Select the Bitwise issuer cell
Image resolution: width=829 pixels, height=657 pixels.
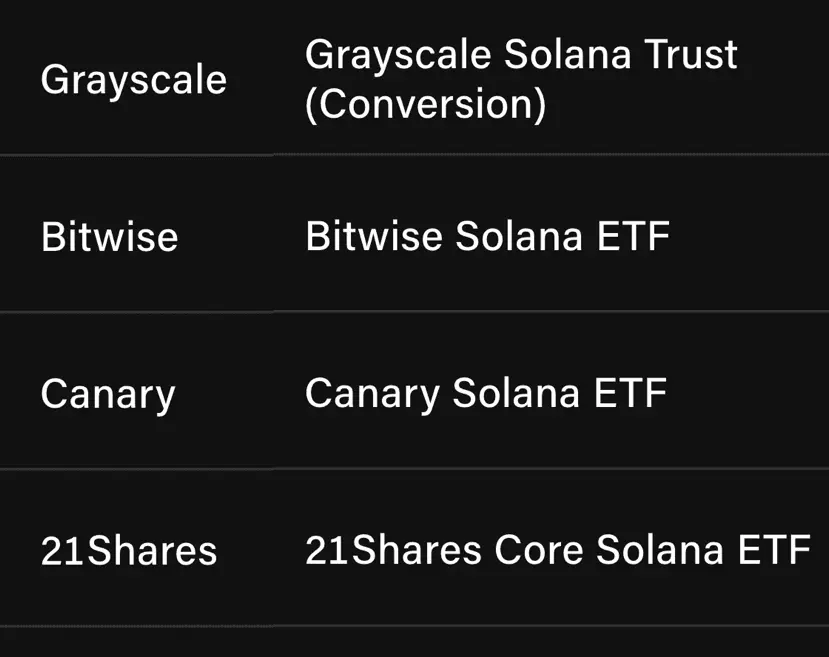point(109,236)
